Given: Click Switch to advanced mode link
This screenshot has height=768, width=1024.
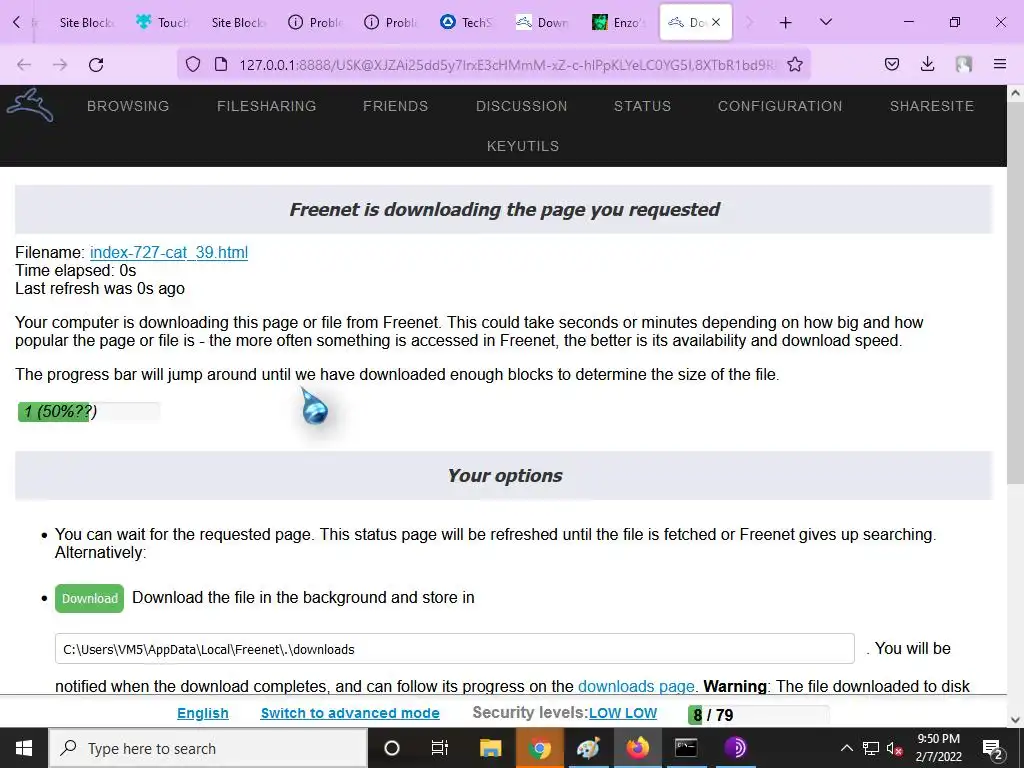Looking at the screenshot, I should pos(350,713).
